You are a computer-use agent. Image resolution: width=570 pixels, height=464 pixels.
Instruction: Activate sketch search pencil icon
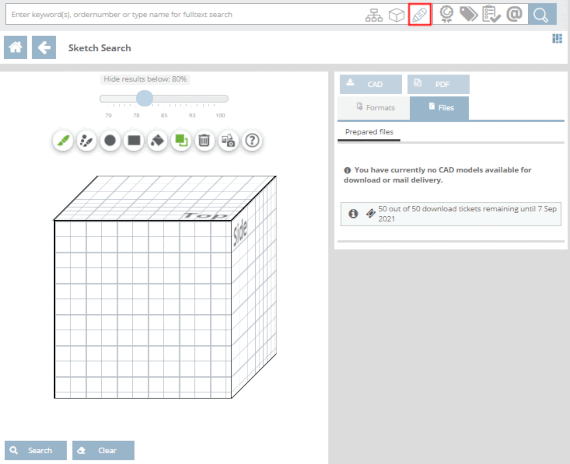[420, 15]
